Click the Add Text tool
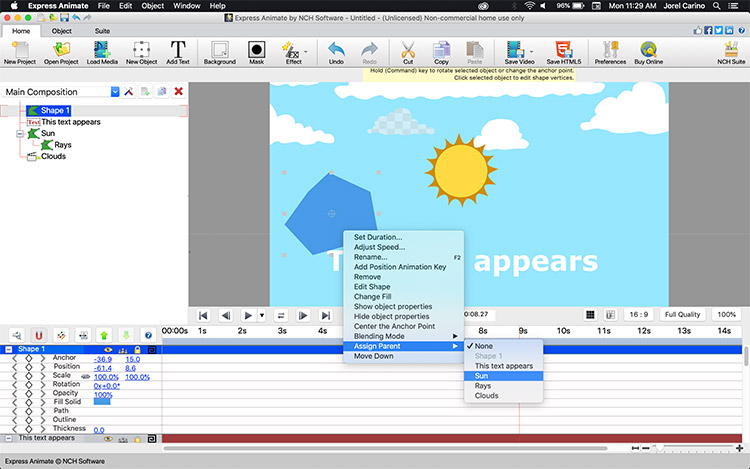Viewport: 750px width, 469px height. tap(177, 53)
